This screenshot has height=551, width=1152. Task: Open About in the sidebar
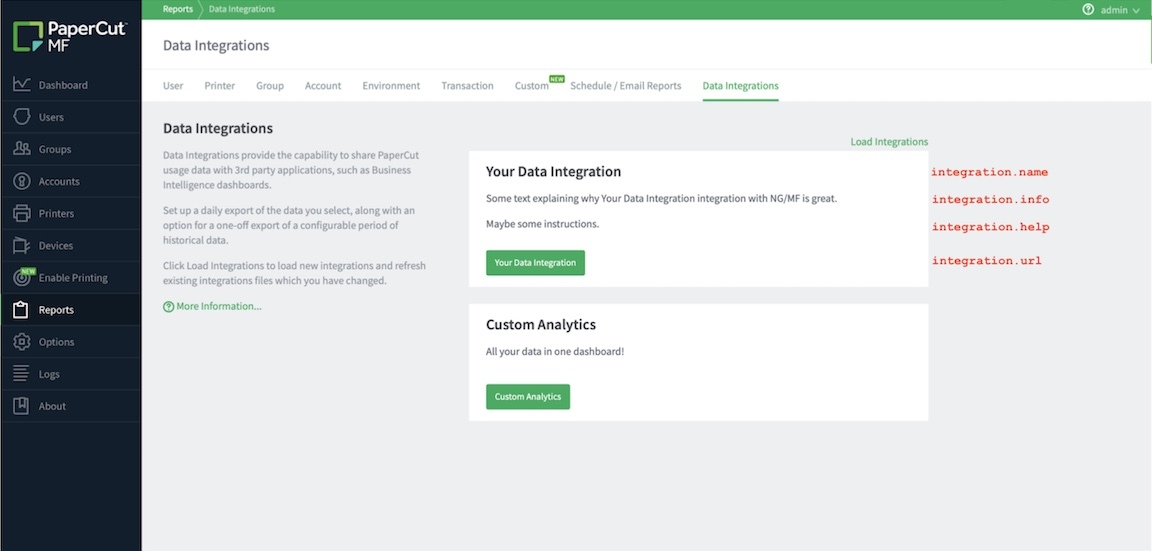71,406
